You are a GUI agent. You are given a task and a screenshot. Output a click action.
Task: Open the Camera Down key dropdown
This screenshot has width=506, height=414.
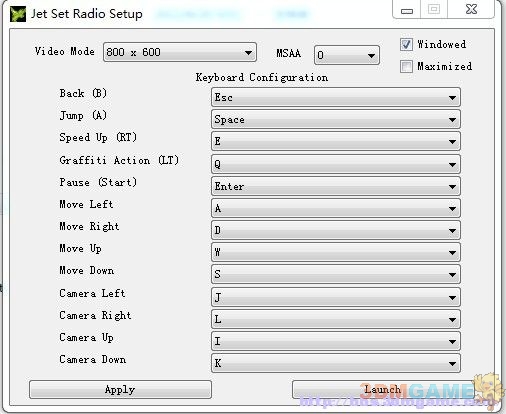[x=336, y=363]
